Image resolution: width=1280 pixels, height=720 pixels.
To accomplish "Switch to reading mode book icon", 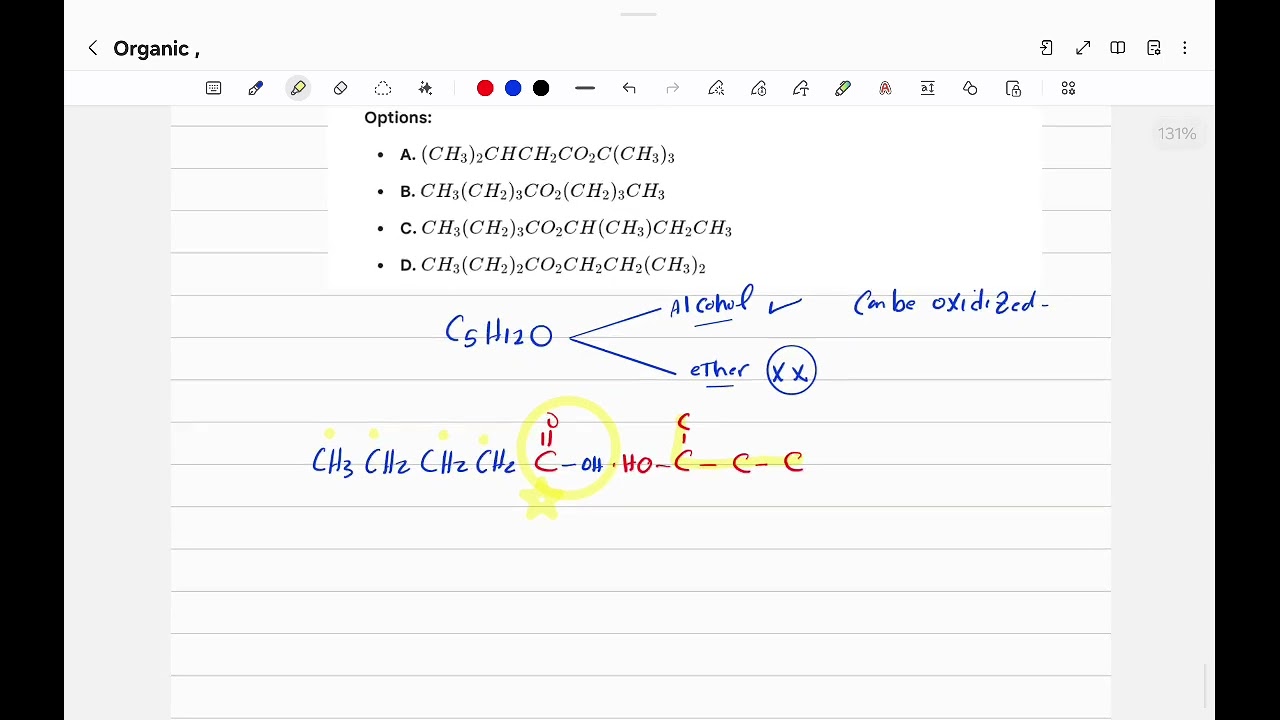I will (1118, 48).
